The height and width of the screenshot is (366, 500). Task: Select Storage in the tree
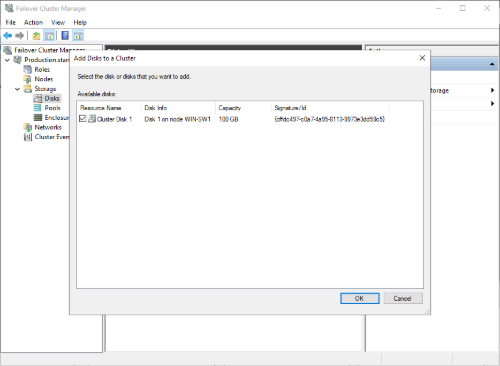coord(45,89)
